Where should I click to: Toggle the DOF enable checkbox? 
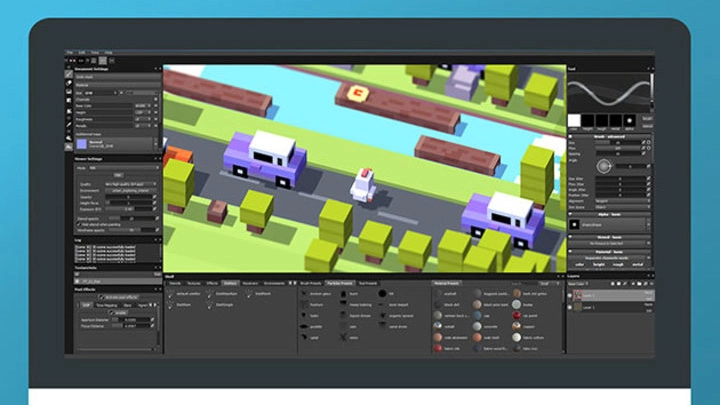pyautogui.click(x=112, y=313)
